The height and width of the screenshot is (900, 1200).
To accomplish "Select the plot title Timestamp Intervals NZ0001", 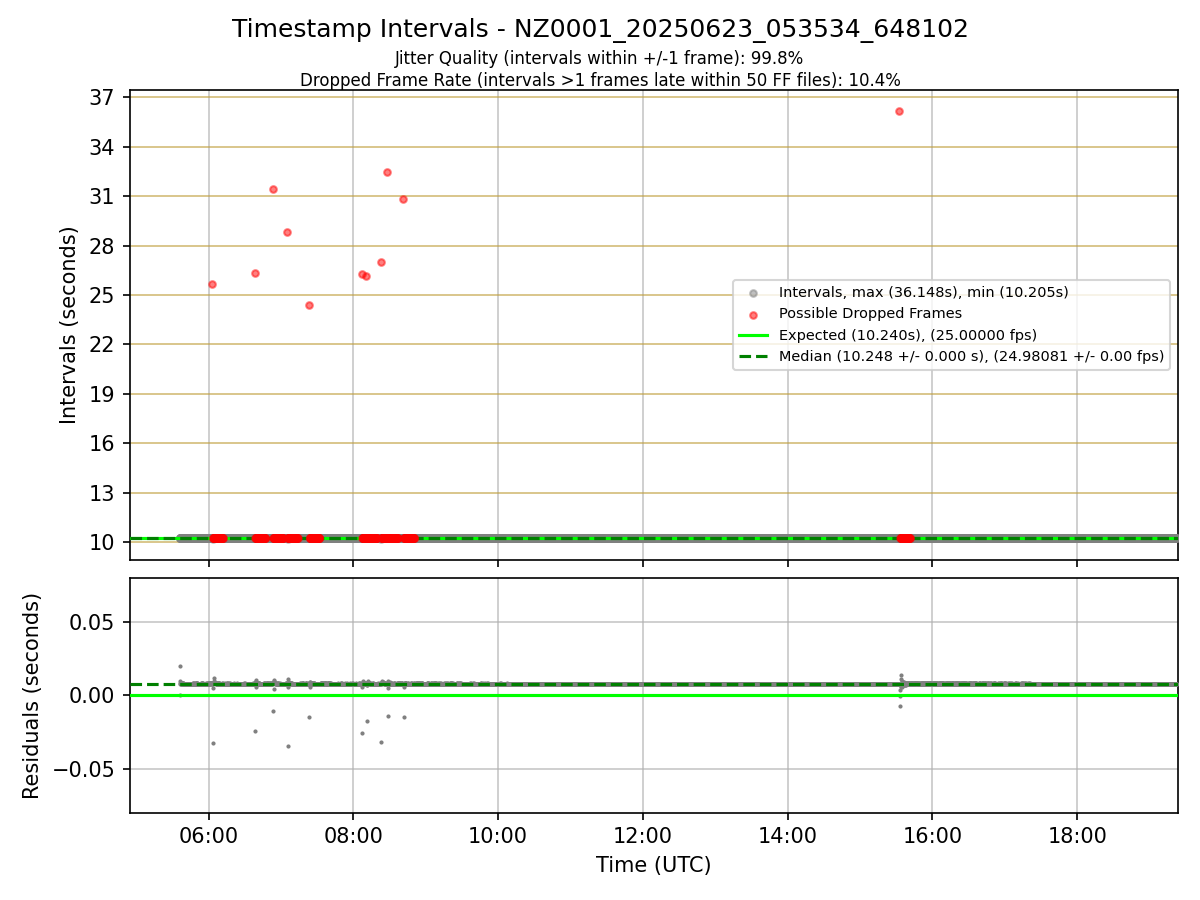I will [x=600, y=29].
